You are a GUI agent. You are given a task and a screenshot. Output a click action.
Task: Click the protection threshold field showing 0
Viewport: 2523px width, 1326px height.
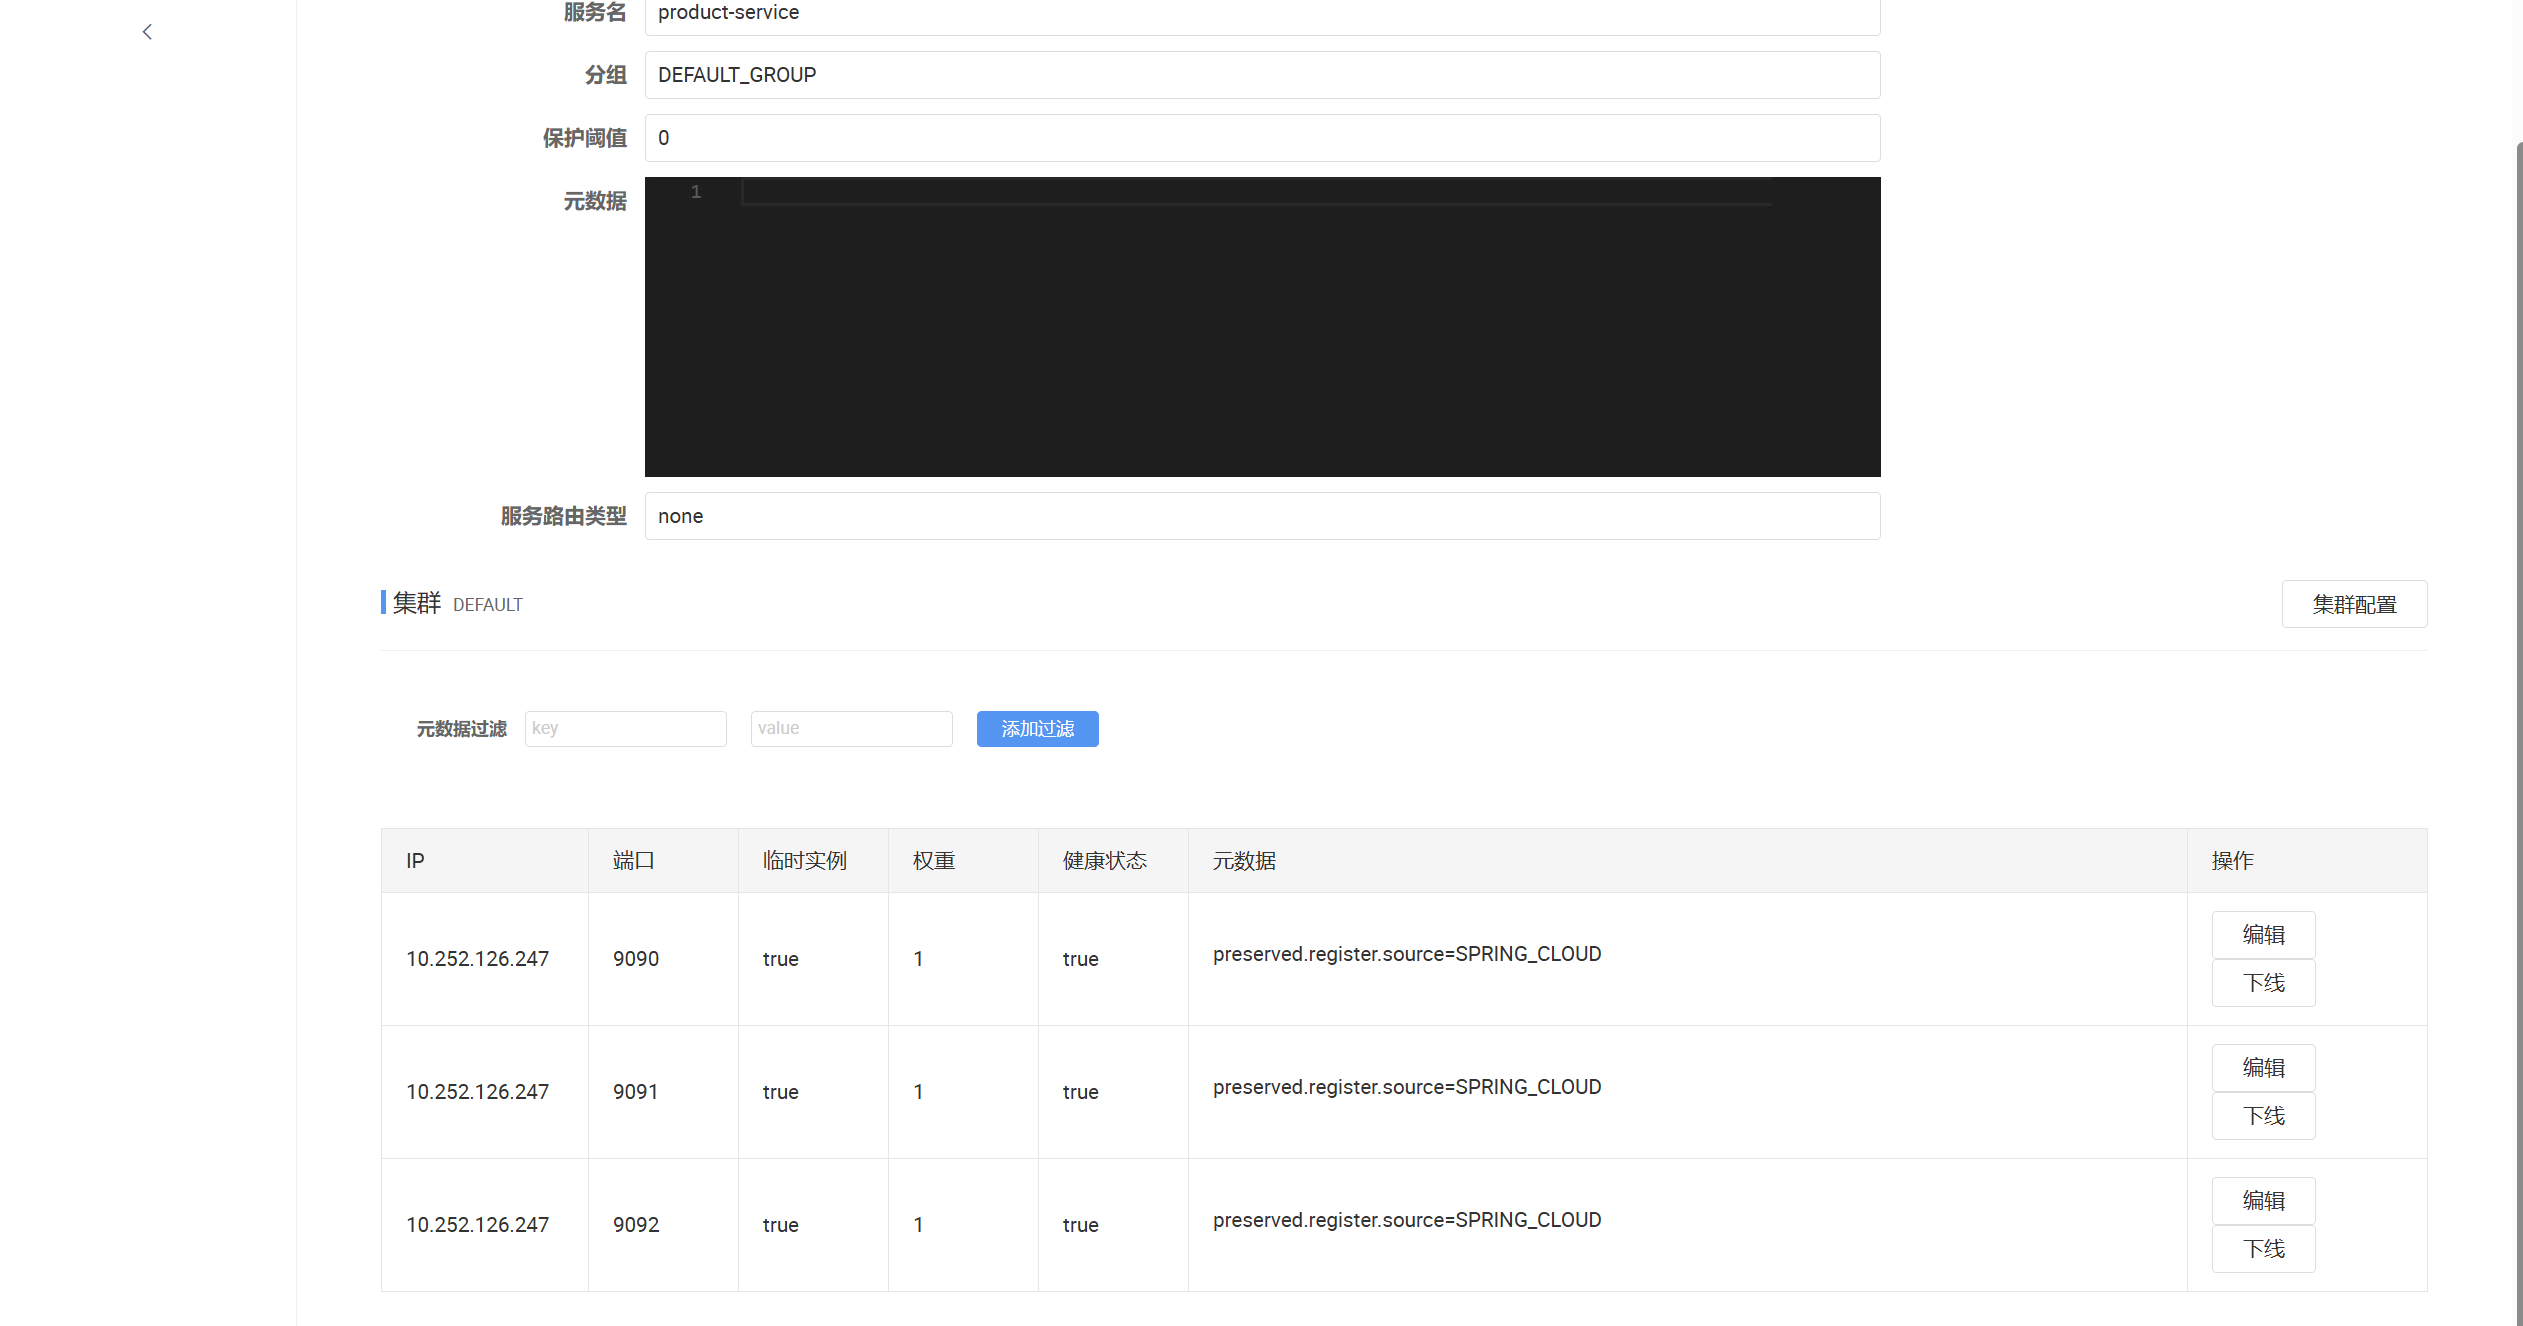(1261, 138)
